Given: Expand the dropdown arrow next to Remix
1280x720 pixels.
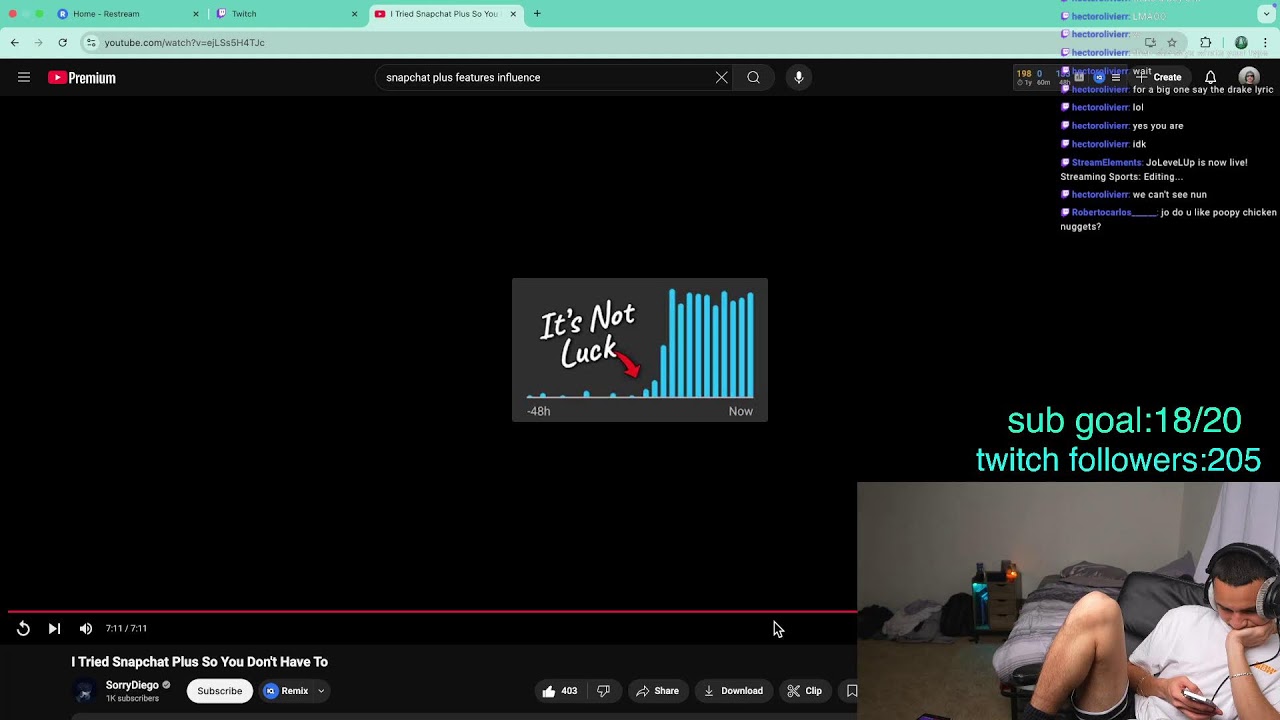Looking at the screenshot, I should [x=321, y=690].
